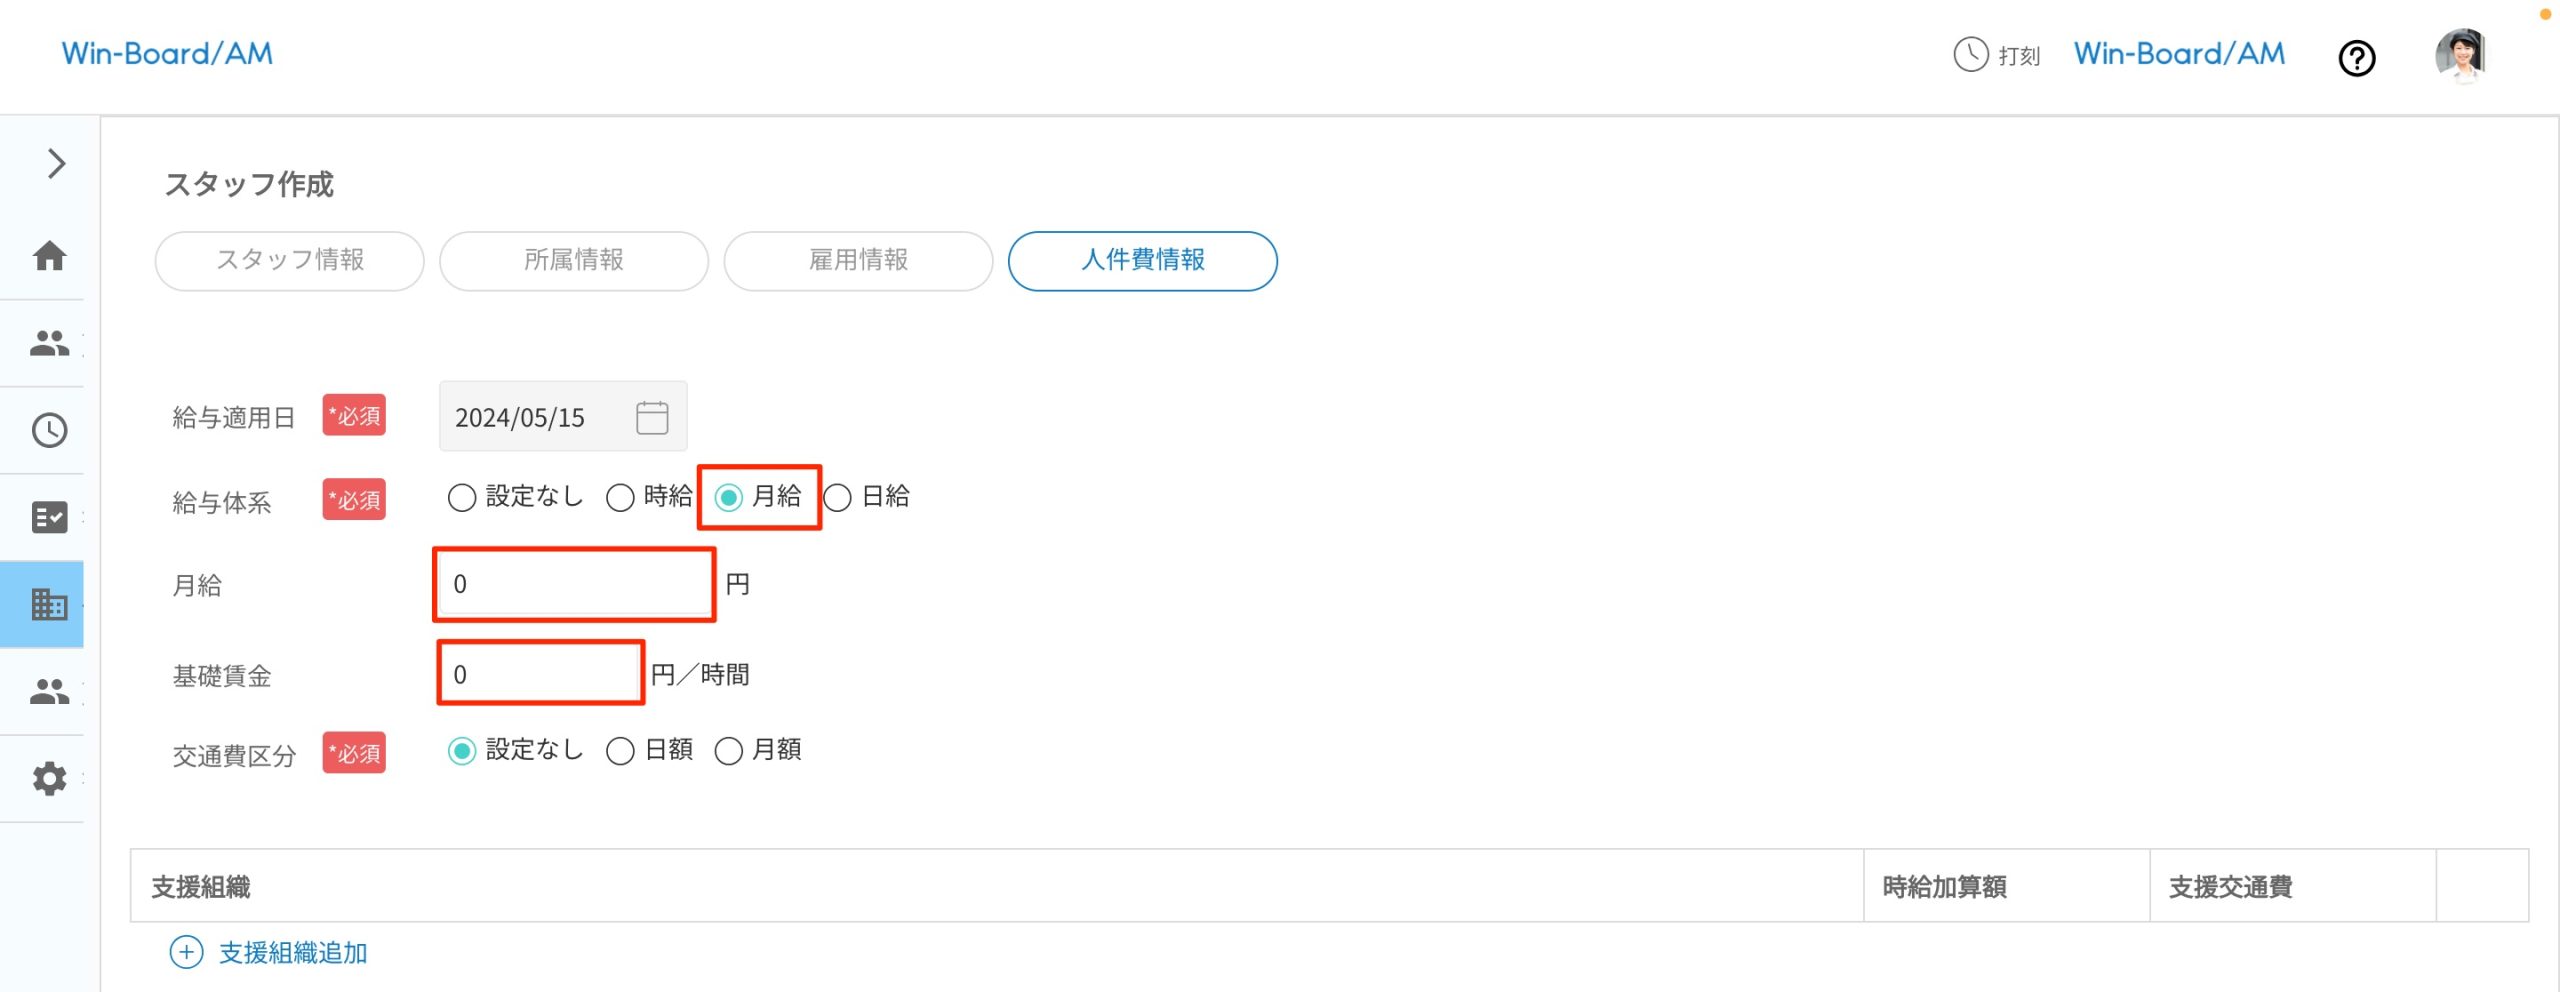Switch to the 所属情報 tab
Image resolution: width=2560 pixels, height=992 pixels.
pyautogui.click(x=574, y=261)
